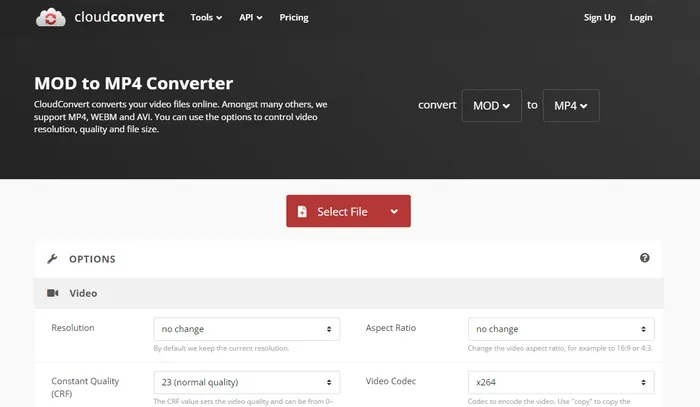Open the options help question-mark icon
This screenshot has height=407, width=700.
(x=644, y=258)
